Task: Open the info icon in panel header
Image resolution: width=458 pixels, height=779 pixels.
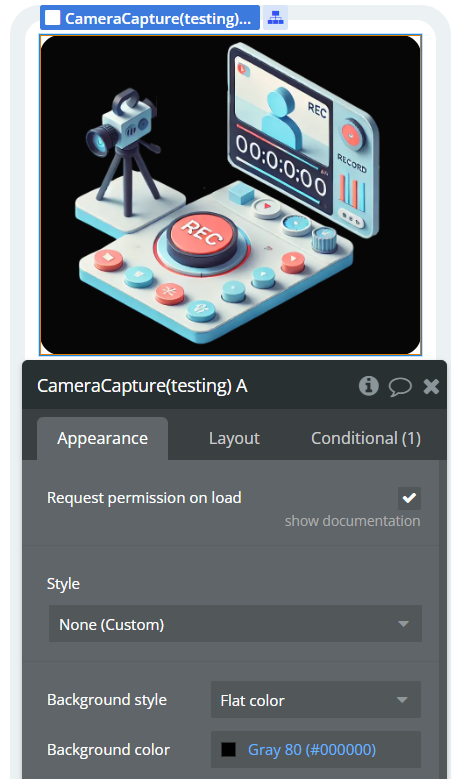Action: [x=369, y=386]
